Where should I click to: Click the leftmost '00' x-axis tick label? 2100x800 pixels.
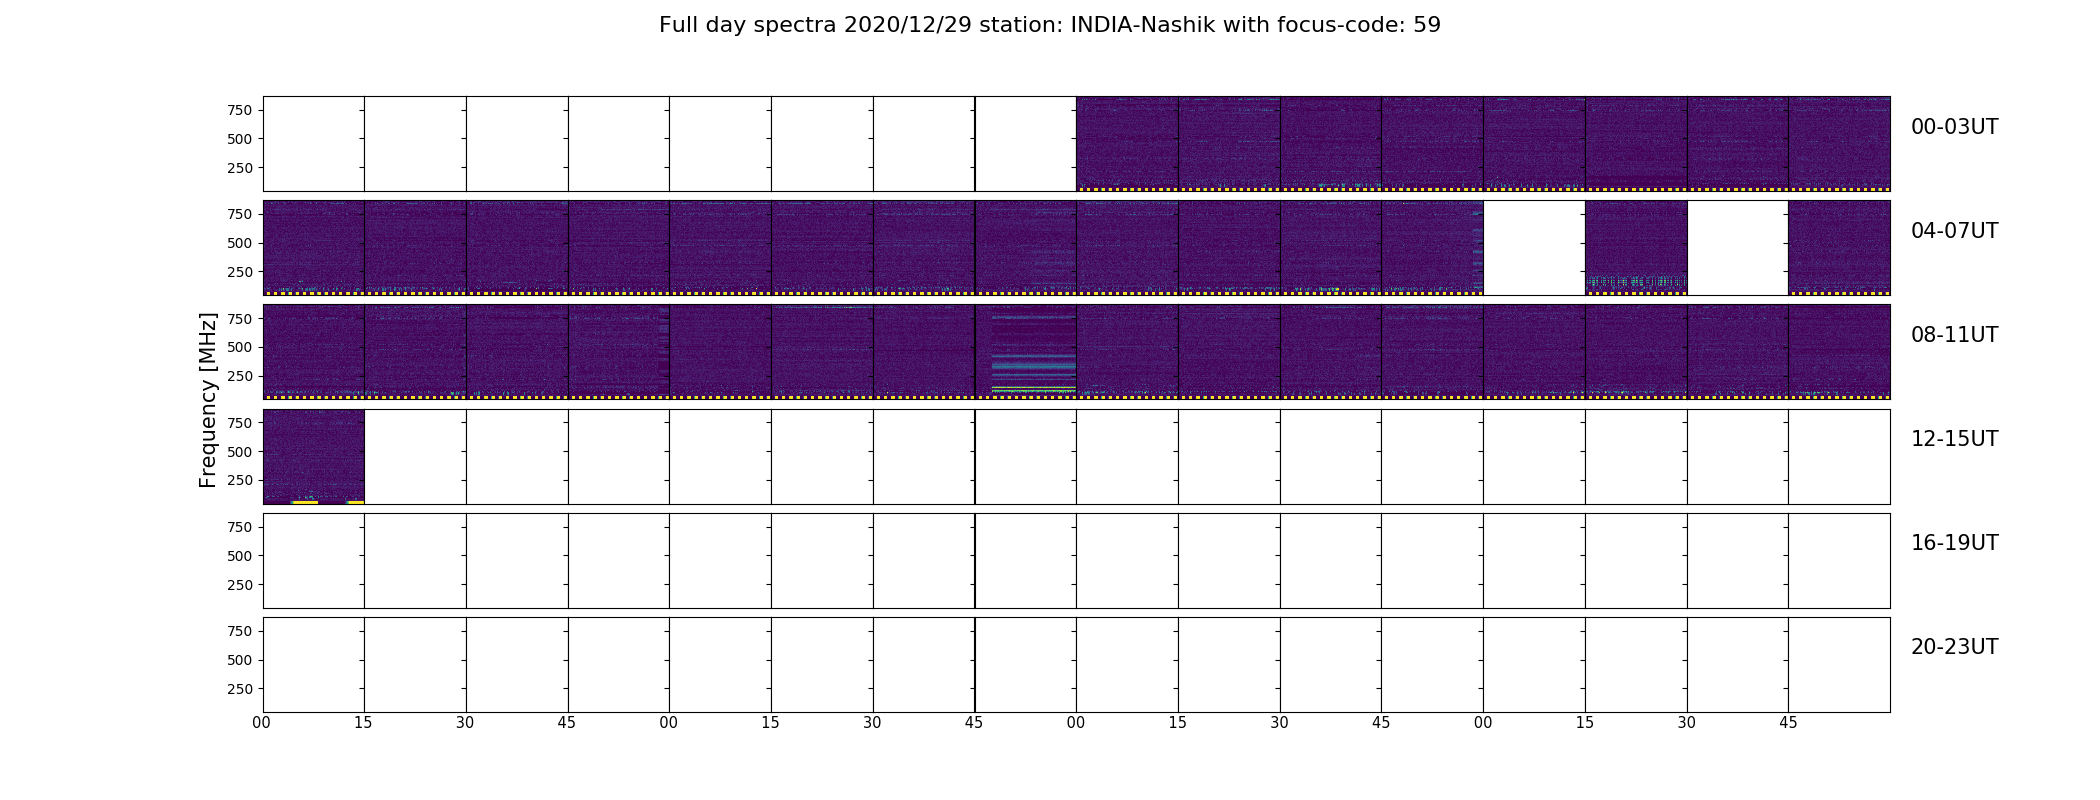tap(262, 723)
